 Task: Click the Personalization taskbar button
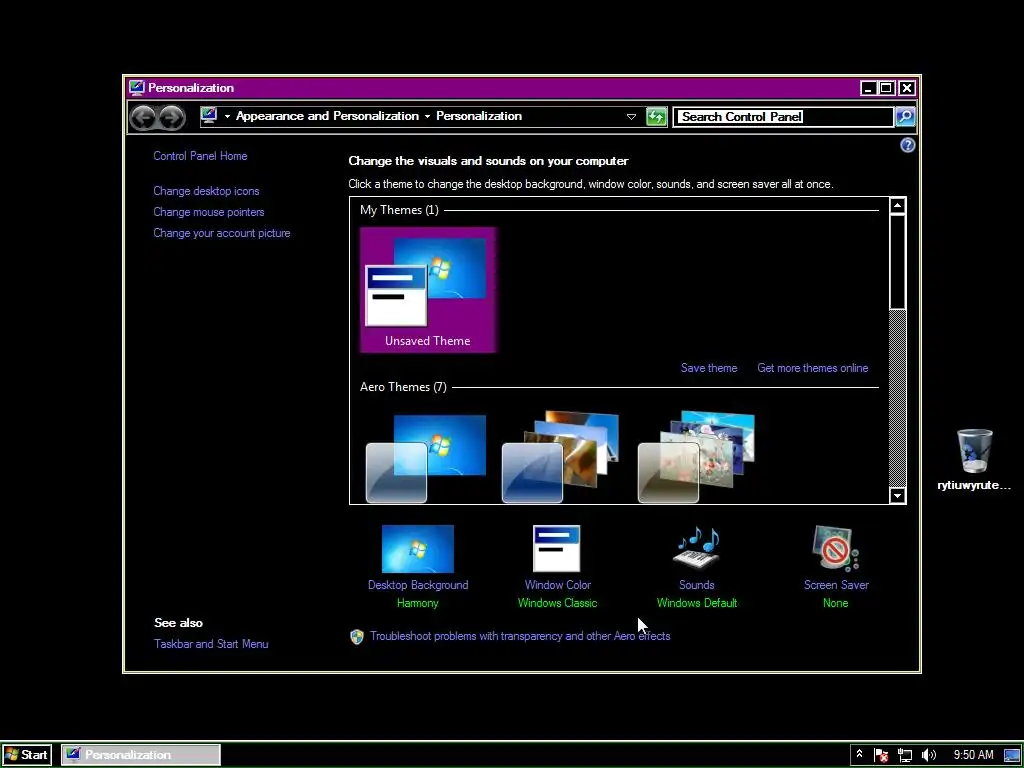[x=141, y=755]
